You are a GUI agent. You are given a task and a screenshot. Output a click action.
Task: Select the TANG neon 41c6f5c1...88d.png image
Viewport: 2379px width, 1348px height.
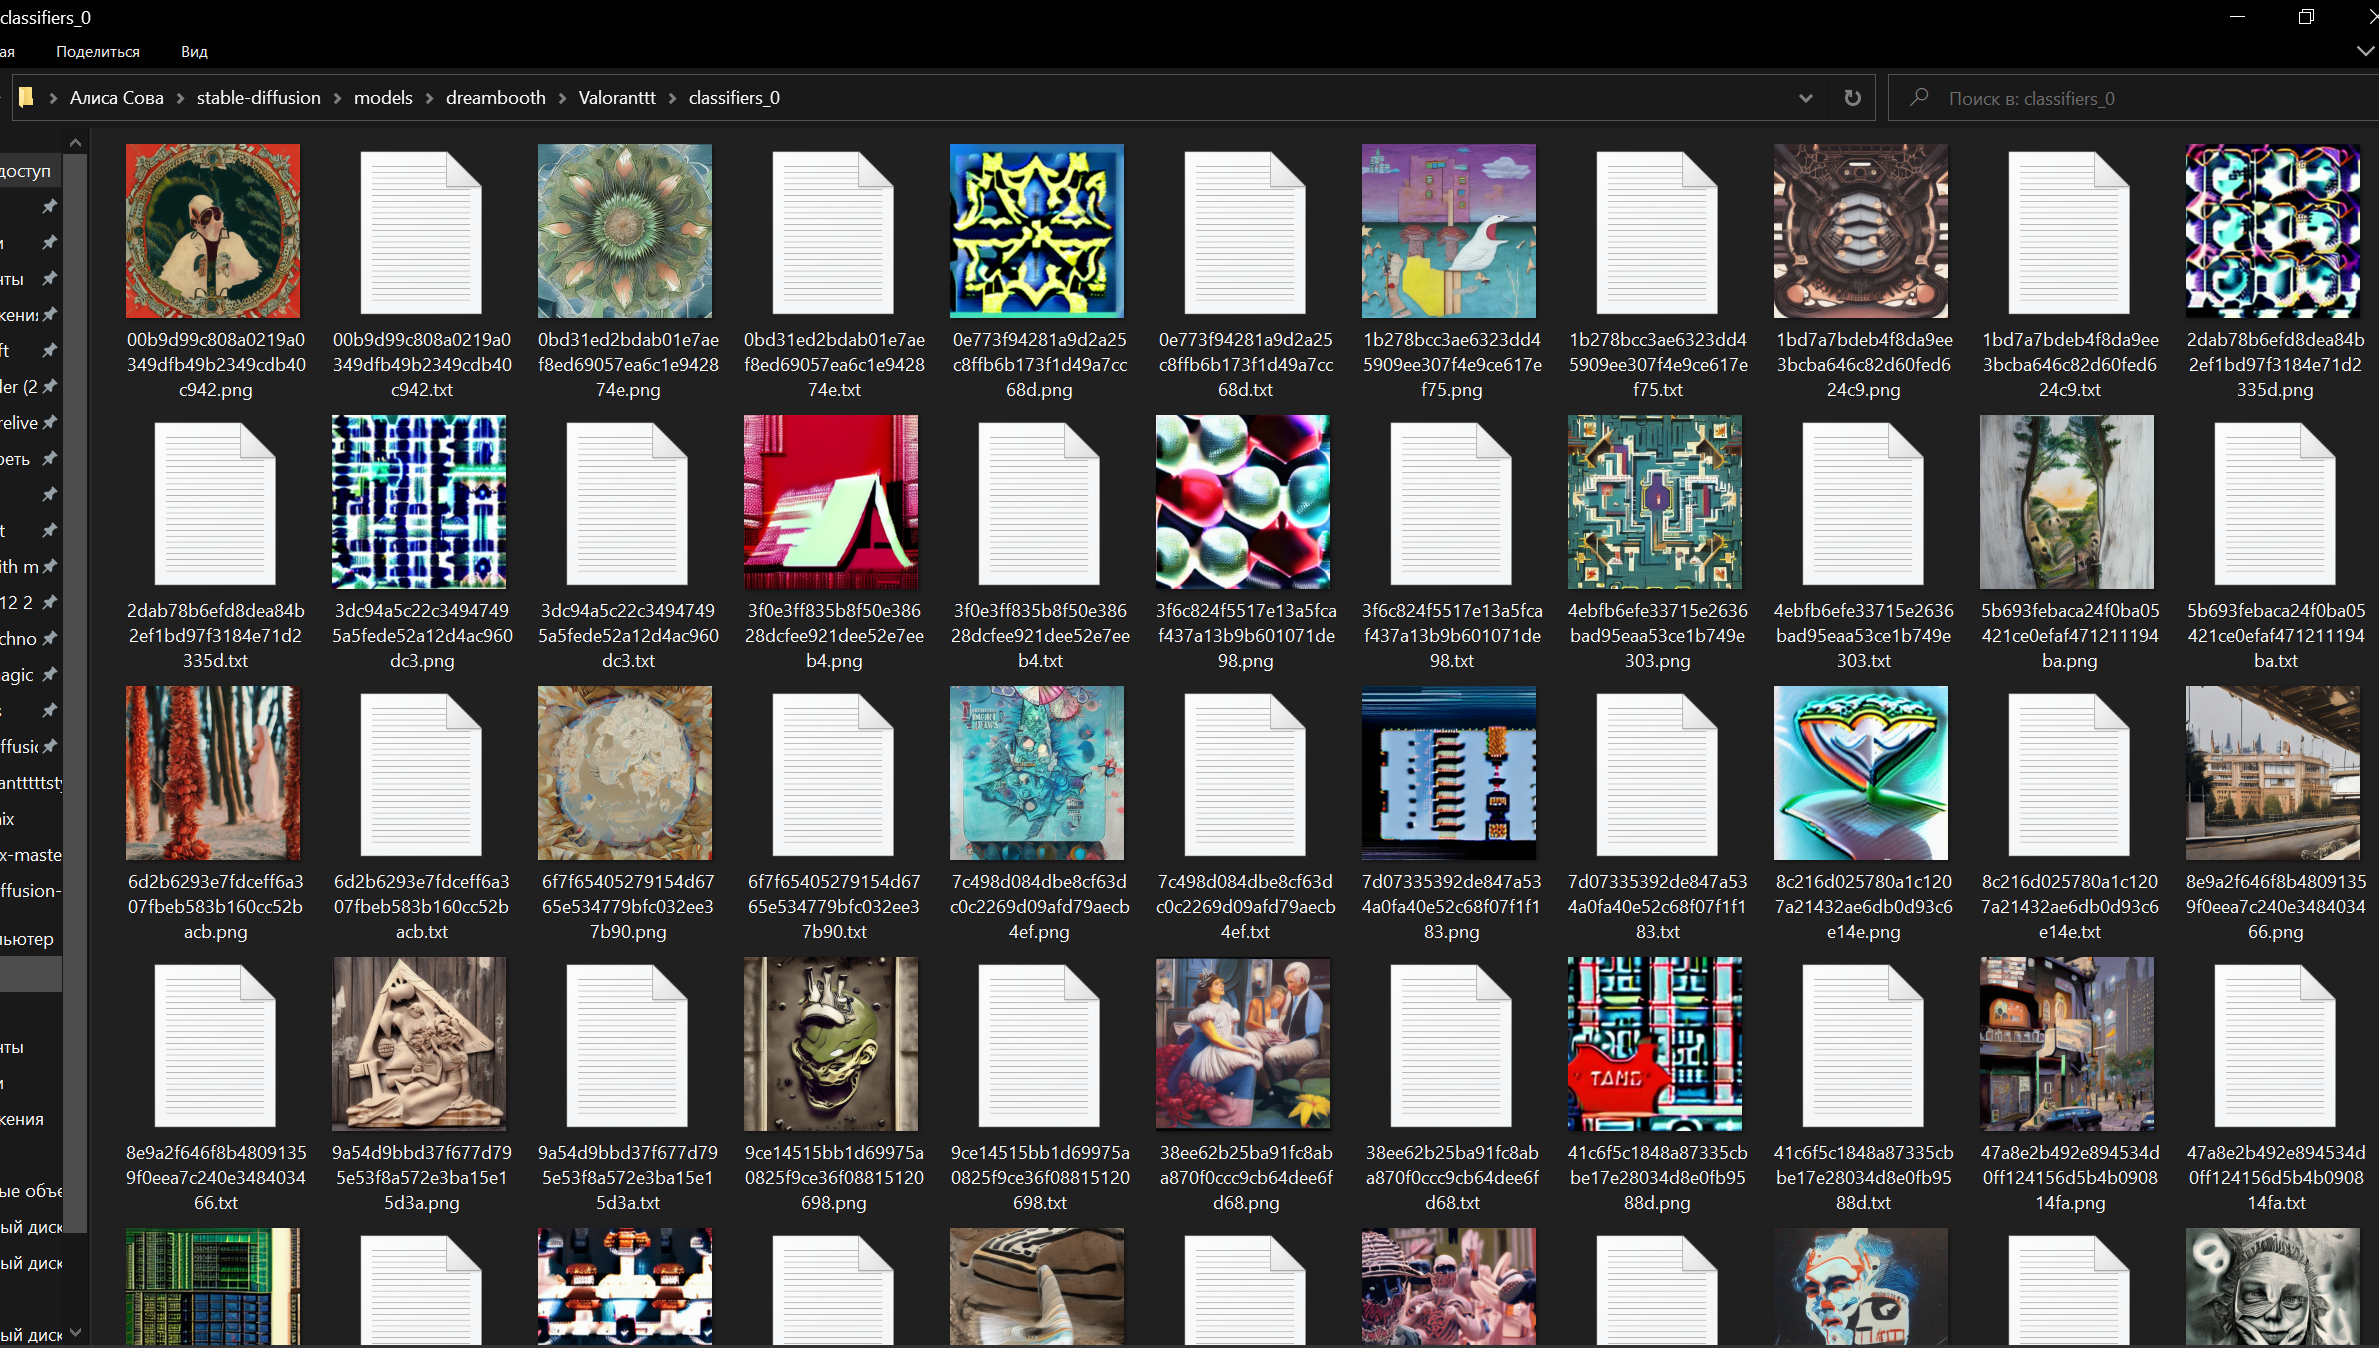point(1654,1043)
